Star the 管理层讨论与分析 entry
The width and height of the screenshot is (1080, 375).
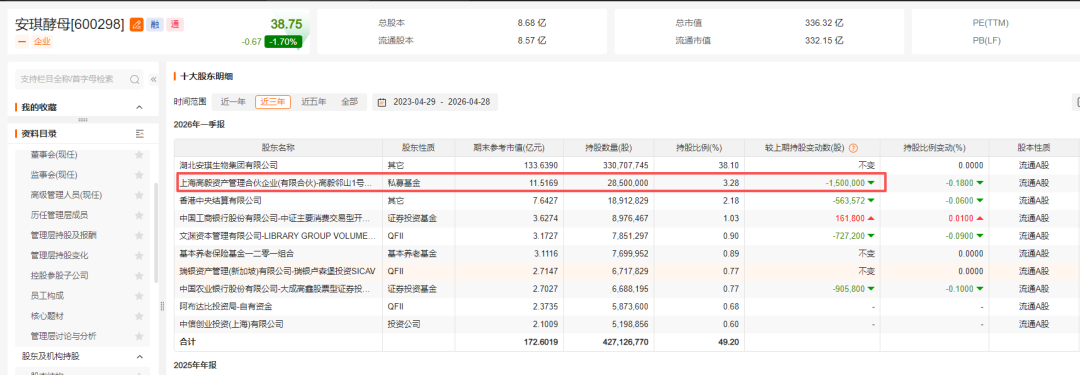click(x=139, y=336)
